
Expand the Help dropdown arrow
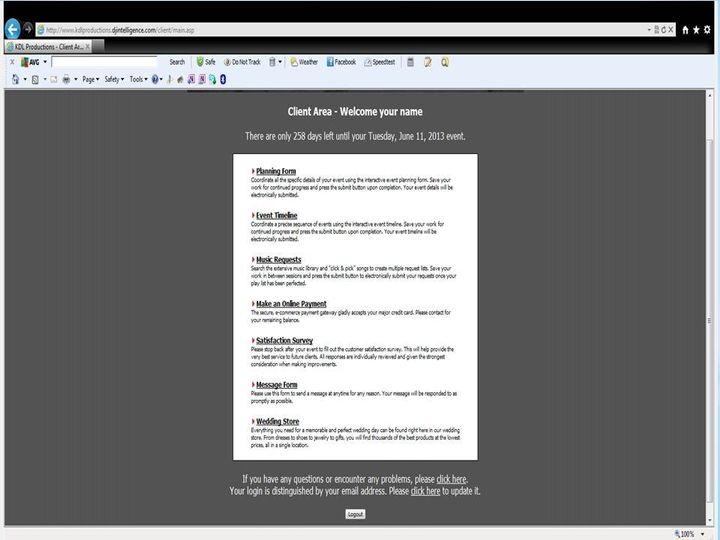[161, 79]
